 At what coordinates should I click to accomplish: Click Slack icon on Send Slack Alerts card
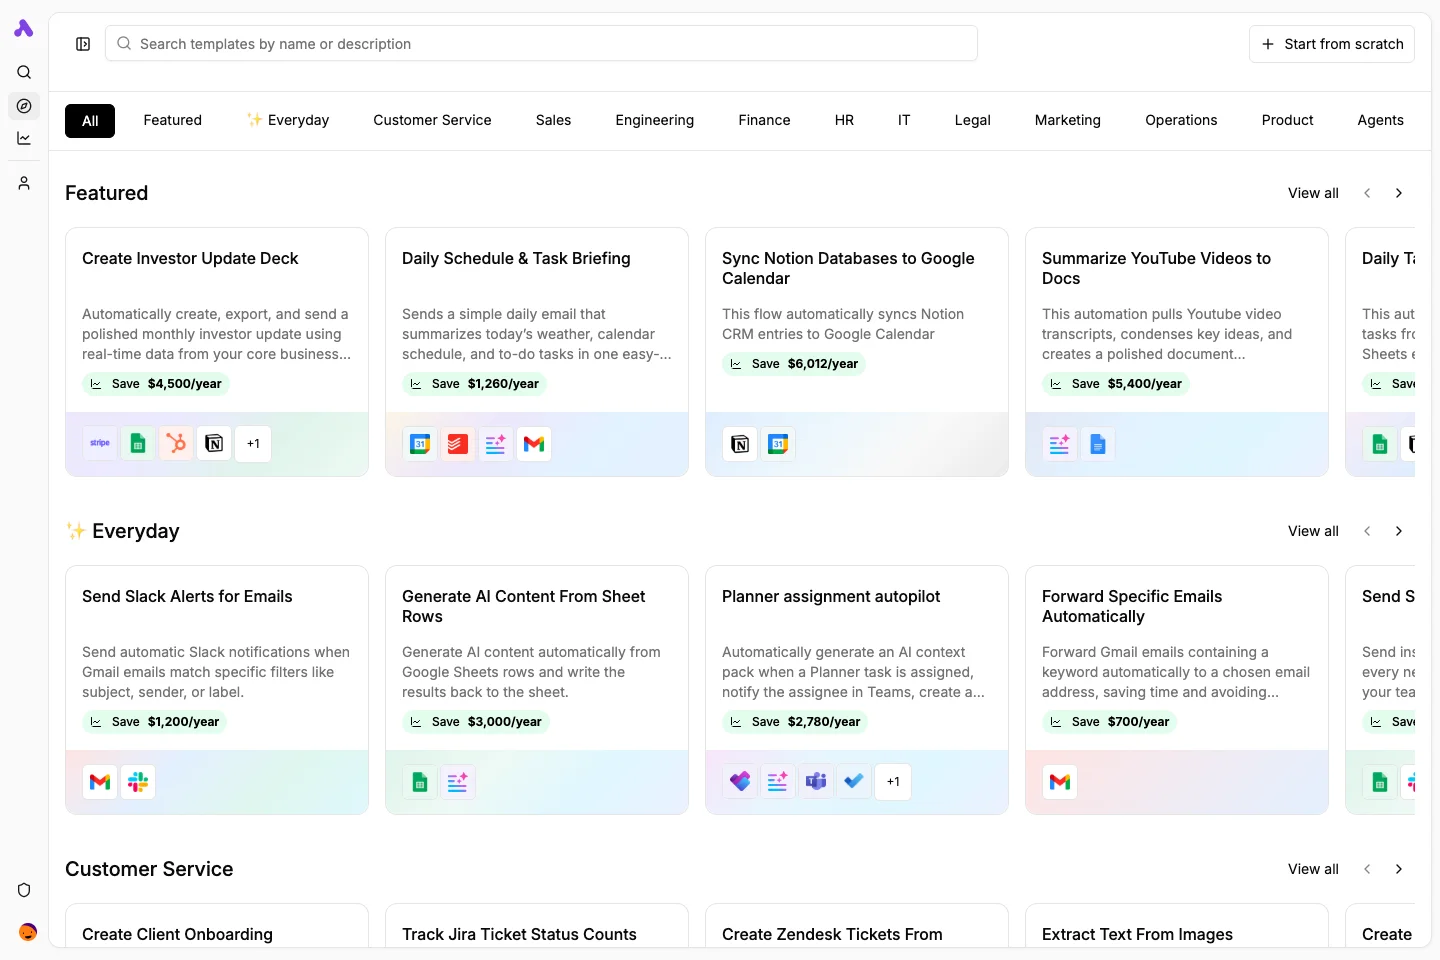(138, 781)
